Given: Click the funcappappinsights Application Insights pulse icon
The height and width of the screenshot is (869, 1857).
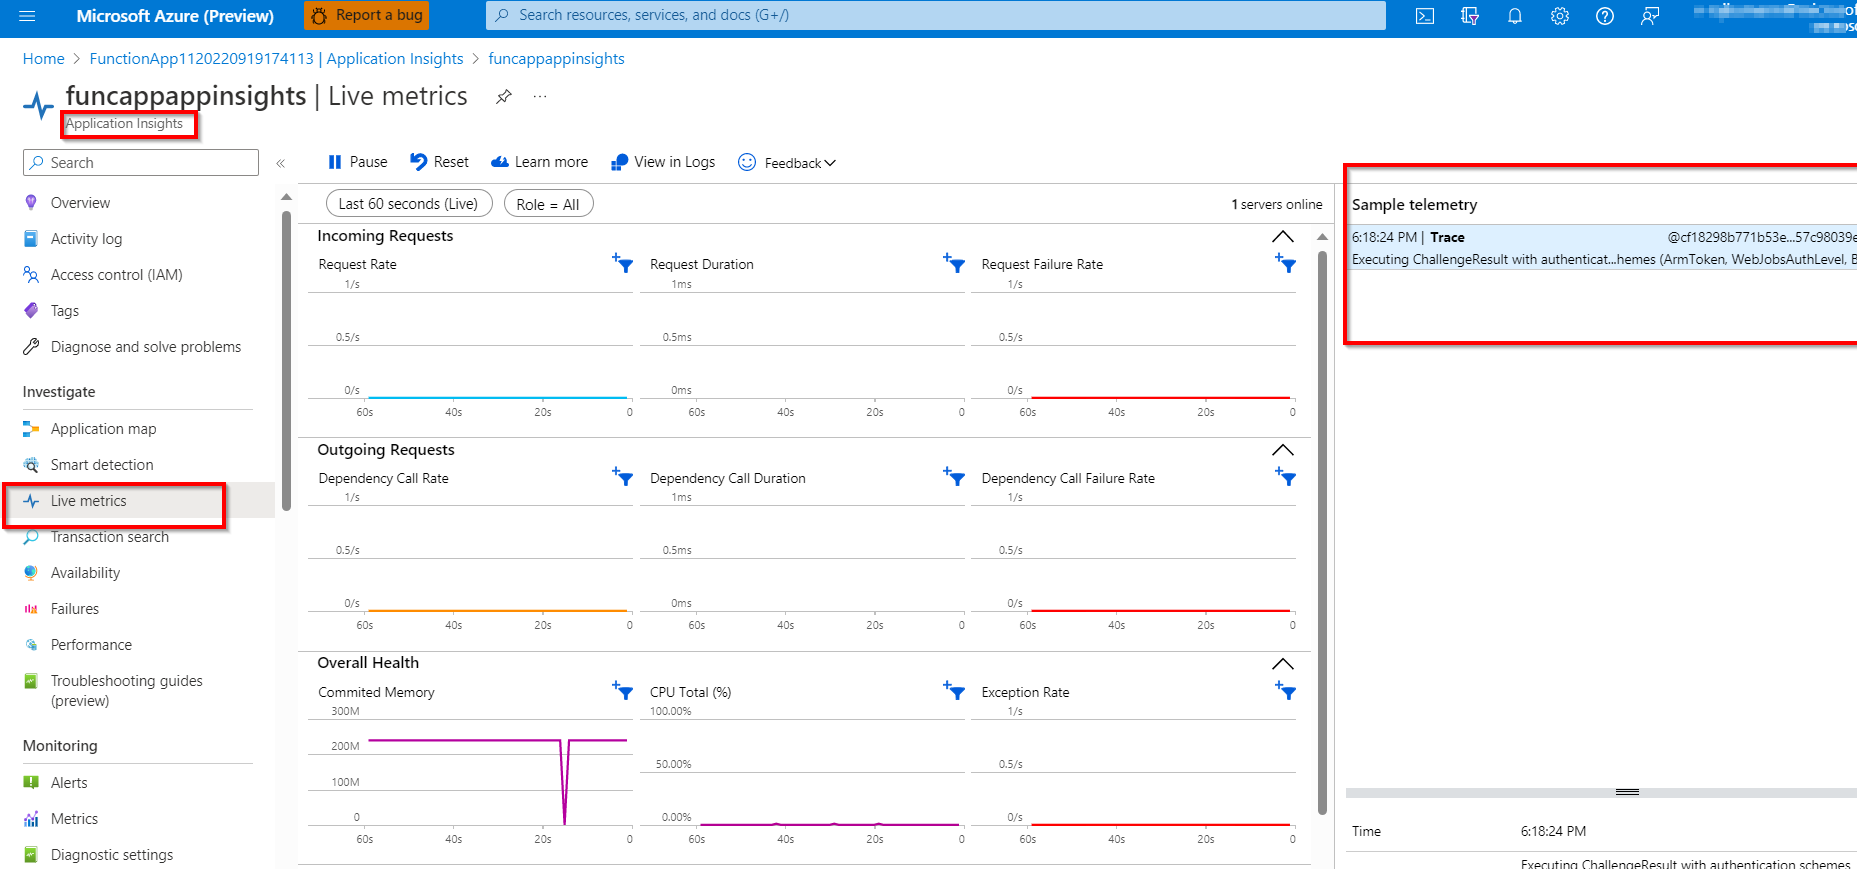Looking at the screenshot, I should 38,104.
